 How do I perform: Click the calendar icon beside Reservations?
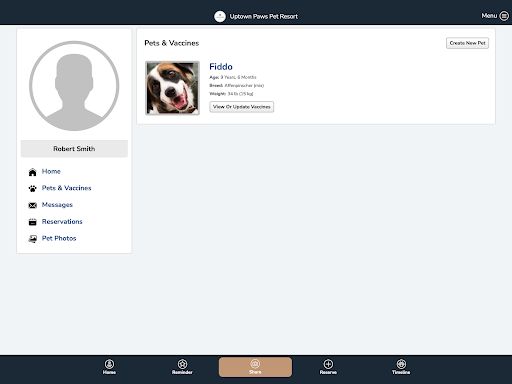coord(32,222)
